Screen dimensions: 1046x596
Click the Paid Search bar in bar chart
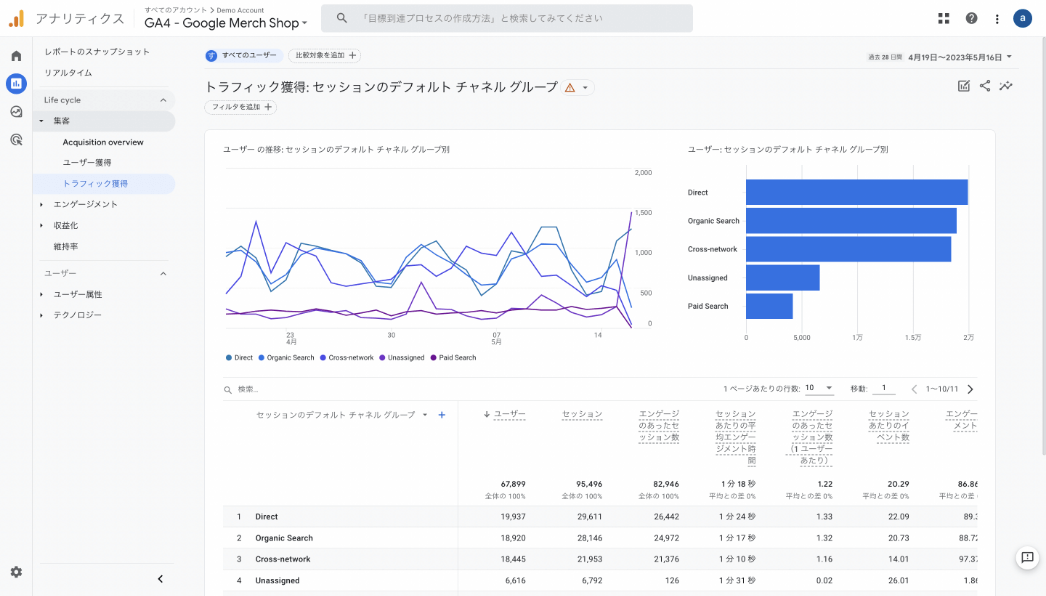pos(769,306)
